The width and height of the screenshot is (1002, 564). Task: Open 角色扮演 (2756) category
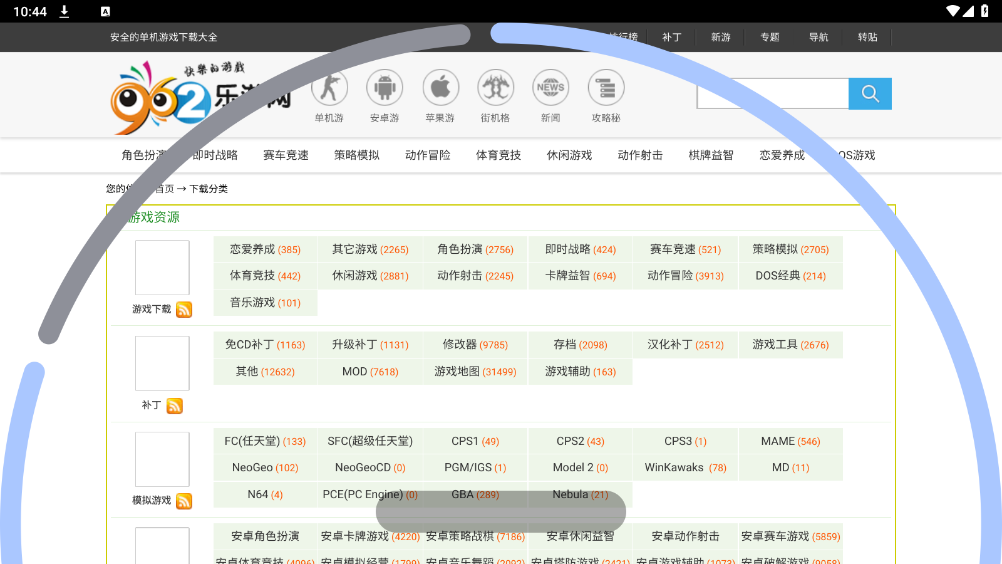pos(475,250)
